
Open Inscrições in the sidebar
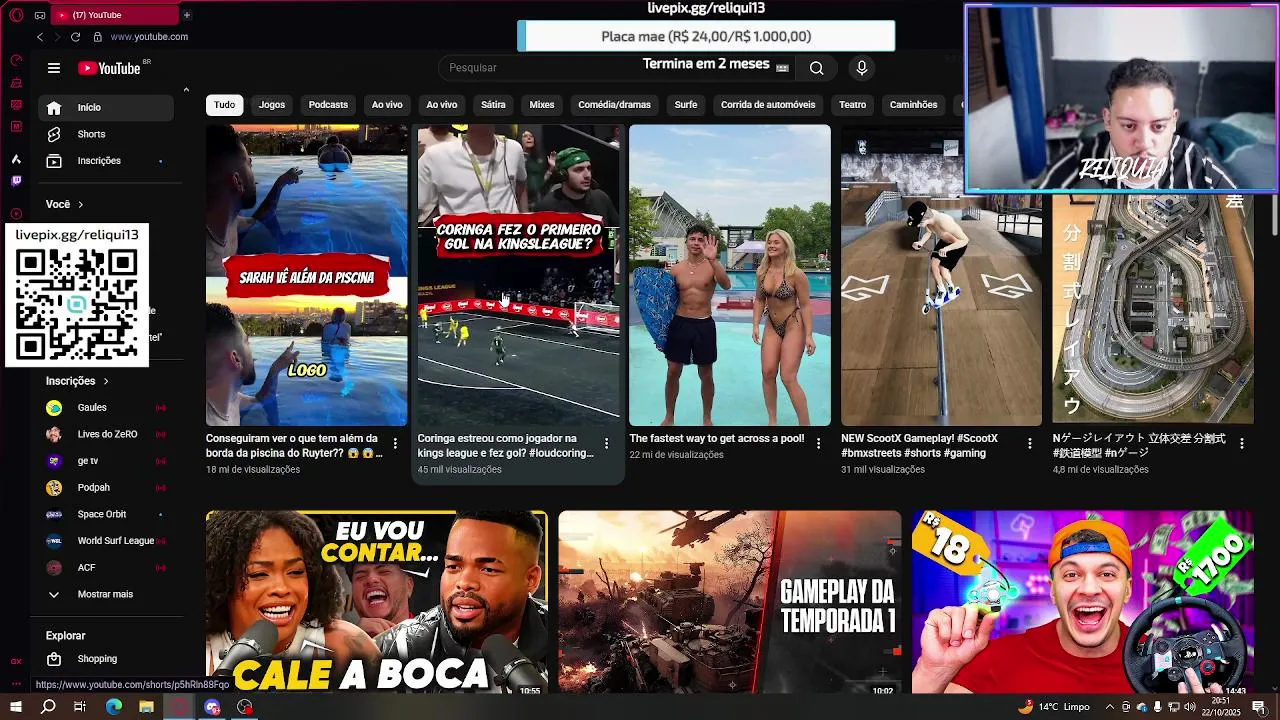[x=105, y=161]
